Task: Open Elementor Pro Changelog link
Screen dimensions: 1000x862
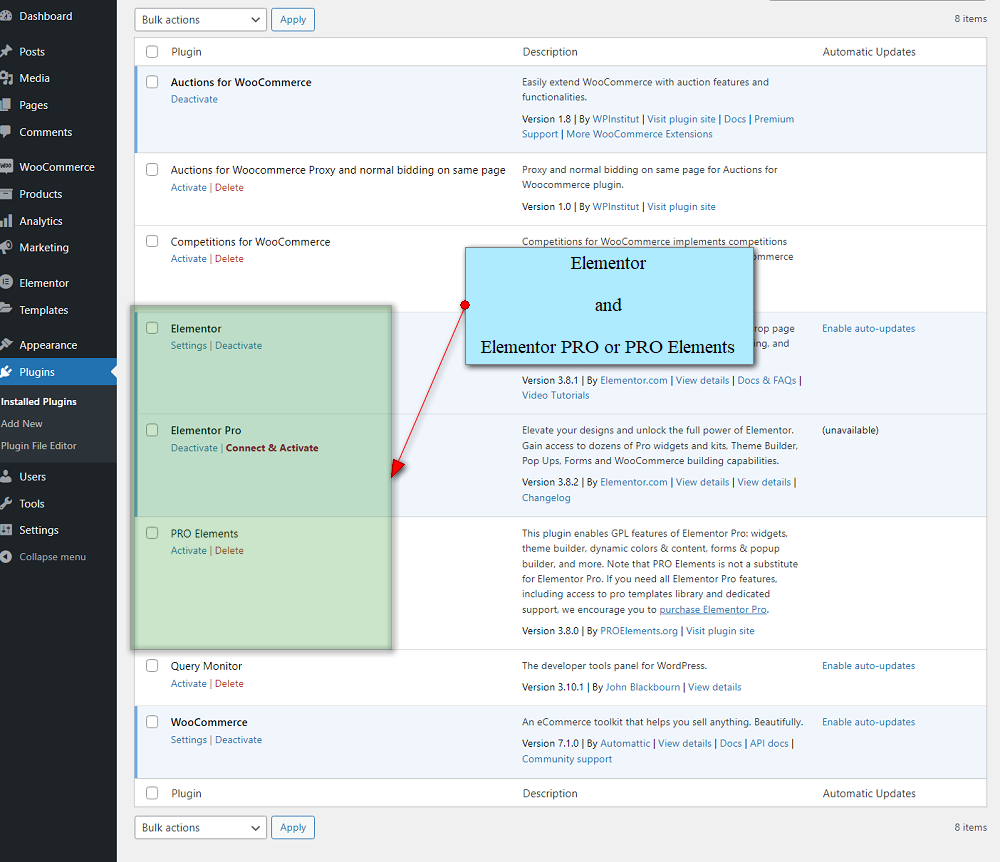Action: (x=546, y=498)
